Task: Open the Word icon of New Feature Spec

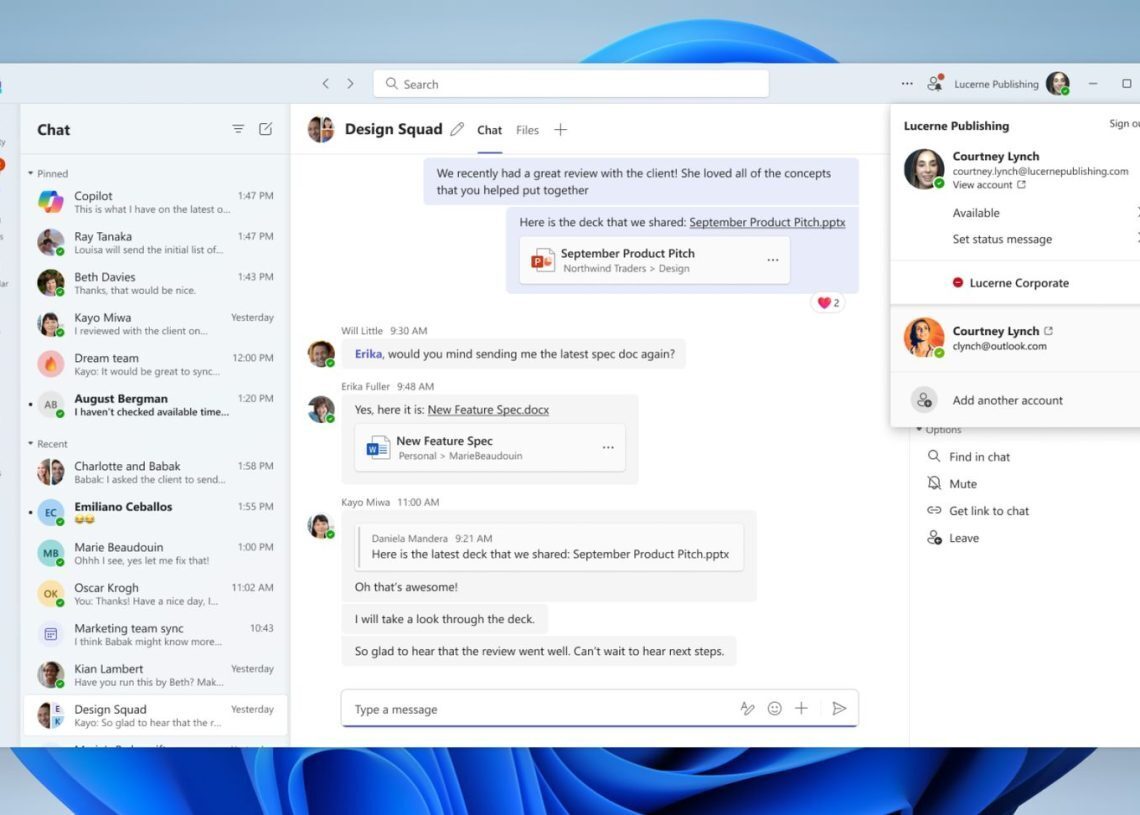Action: click(377, 448)
